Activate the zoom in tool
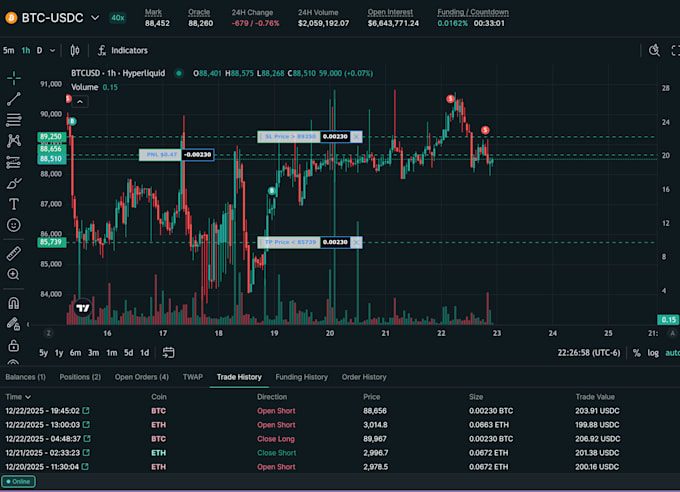The width and height of the screenshot is (680, 492). point(14,274)
